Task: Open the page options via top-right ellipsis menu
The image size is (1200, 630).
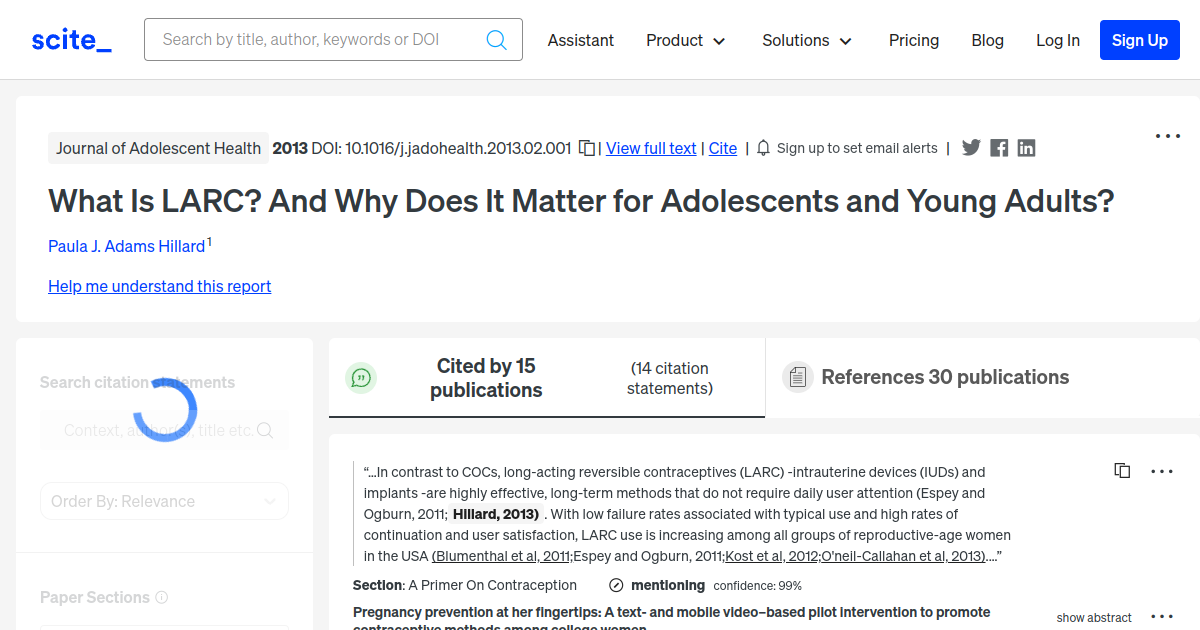Action: click(x=1167, y=135)
